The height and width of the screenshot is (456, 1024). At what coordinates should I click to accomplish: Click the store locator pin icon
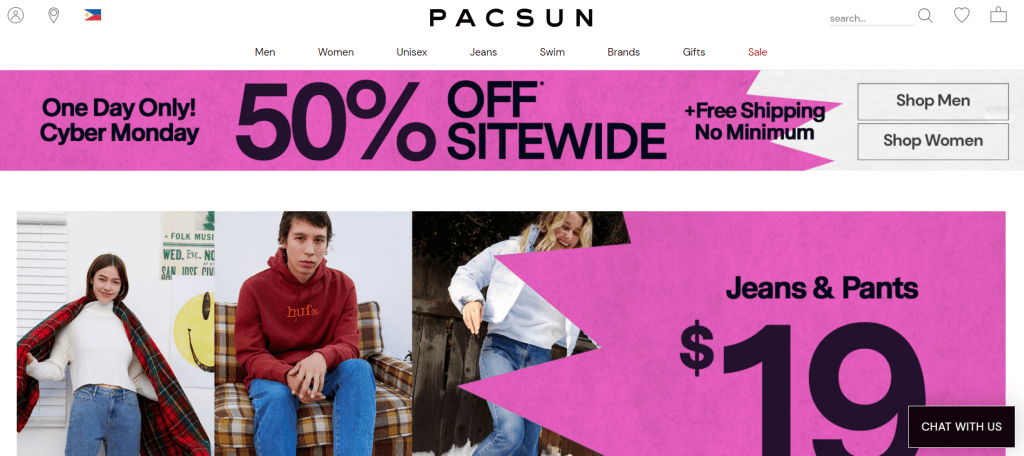coord(54,15)
